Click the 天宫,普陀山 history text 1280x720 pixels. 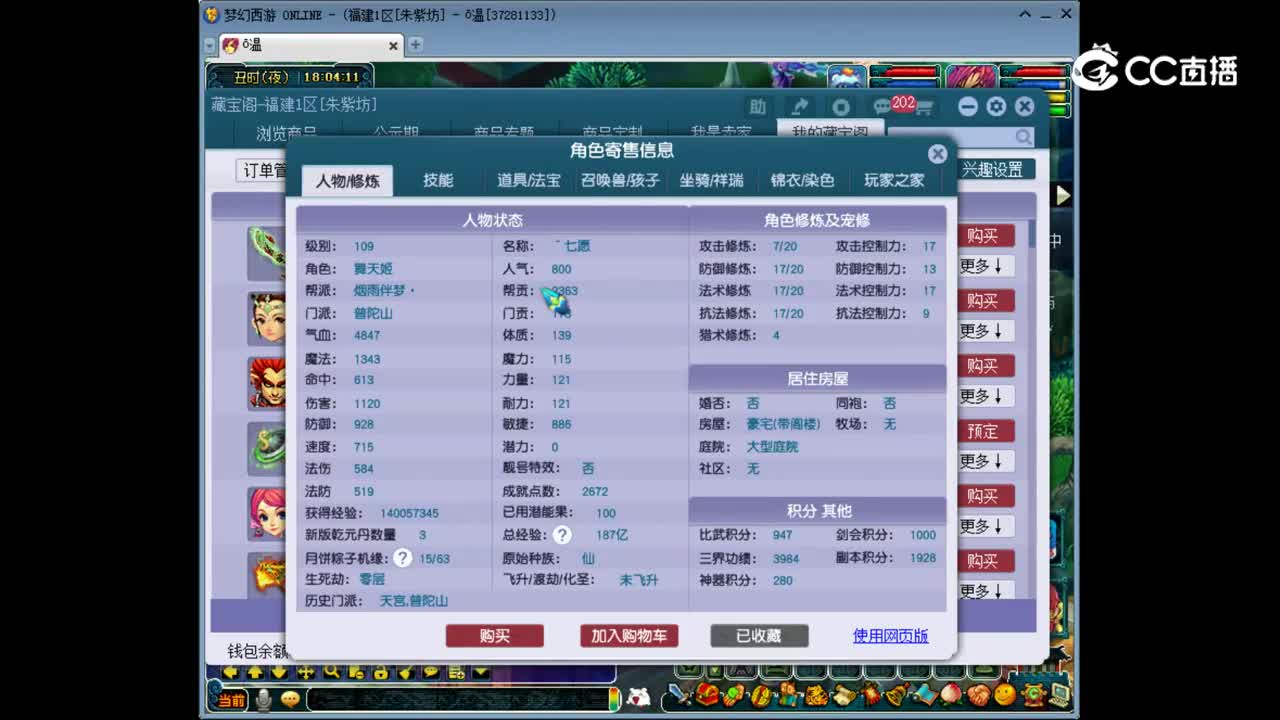(414, 601)
